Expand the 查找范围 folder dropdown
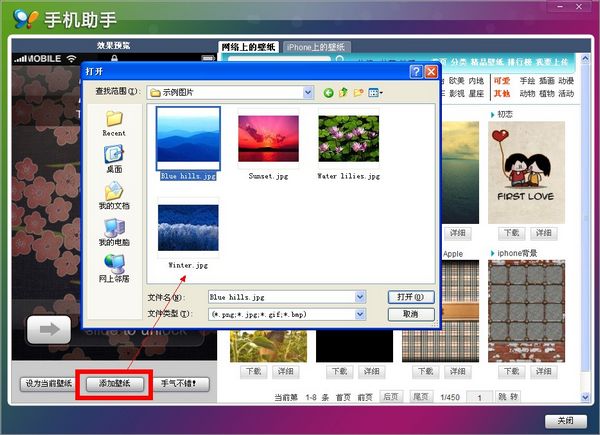Viewport: 600px width, 435px height. pos(308,92)
